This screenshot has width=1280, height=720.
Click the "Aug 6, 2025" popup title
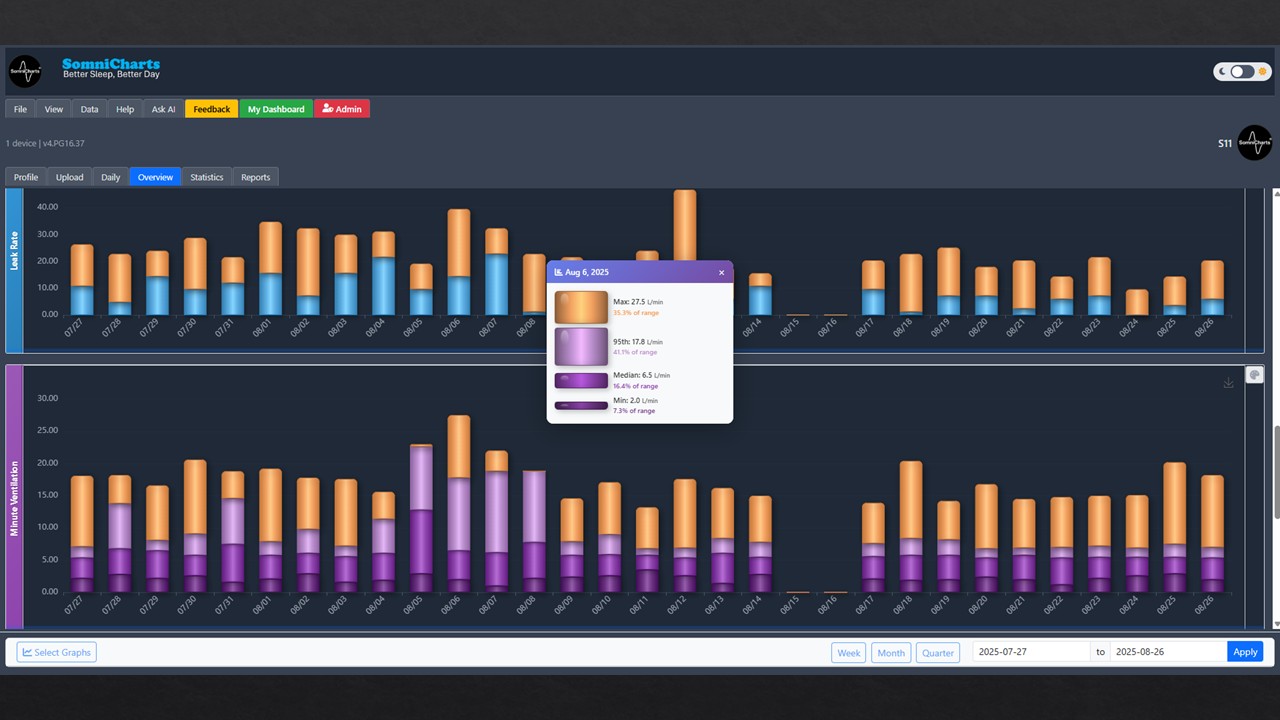[587, 272]
